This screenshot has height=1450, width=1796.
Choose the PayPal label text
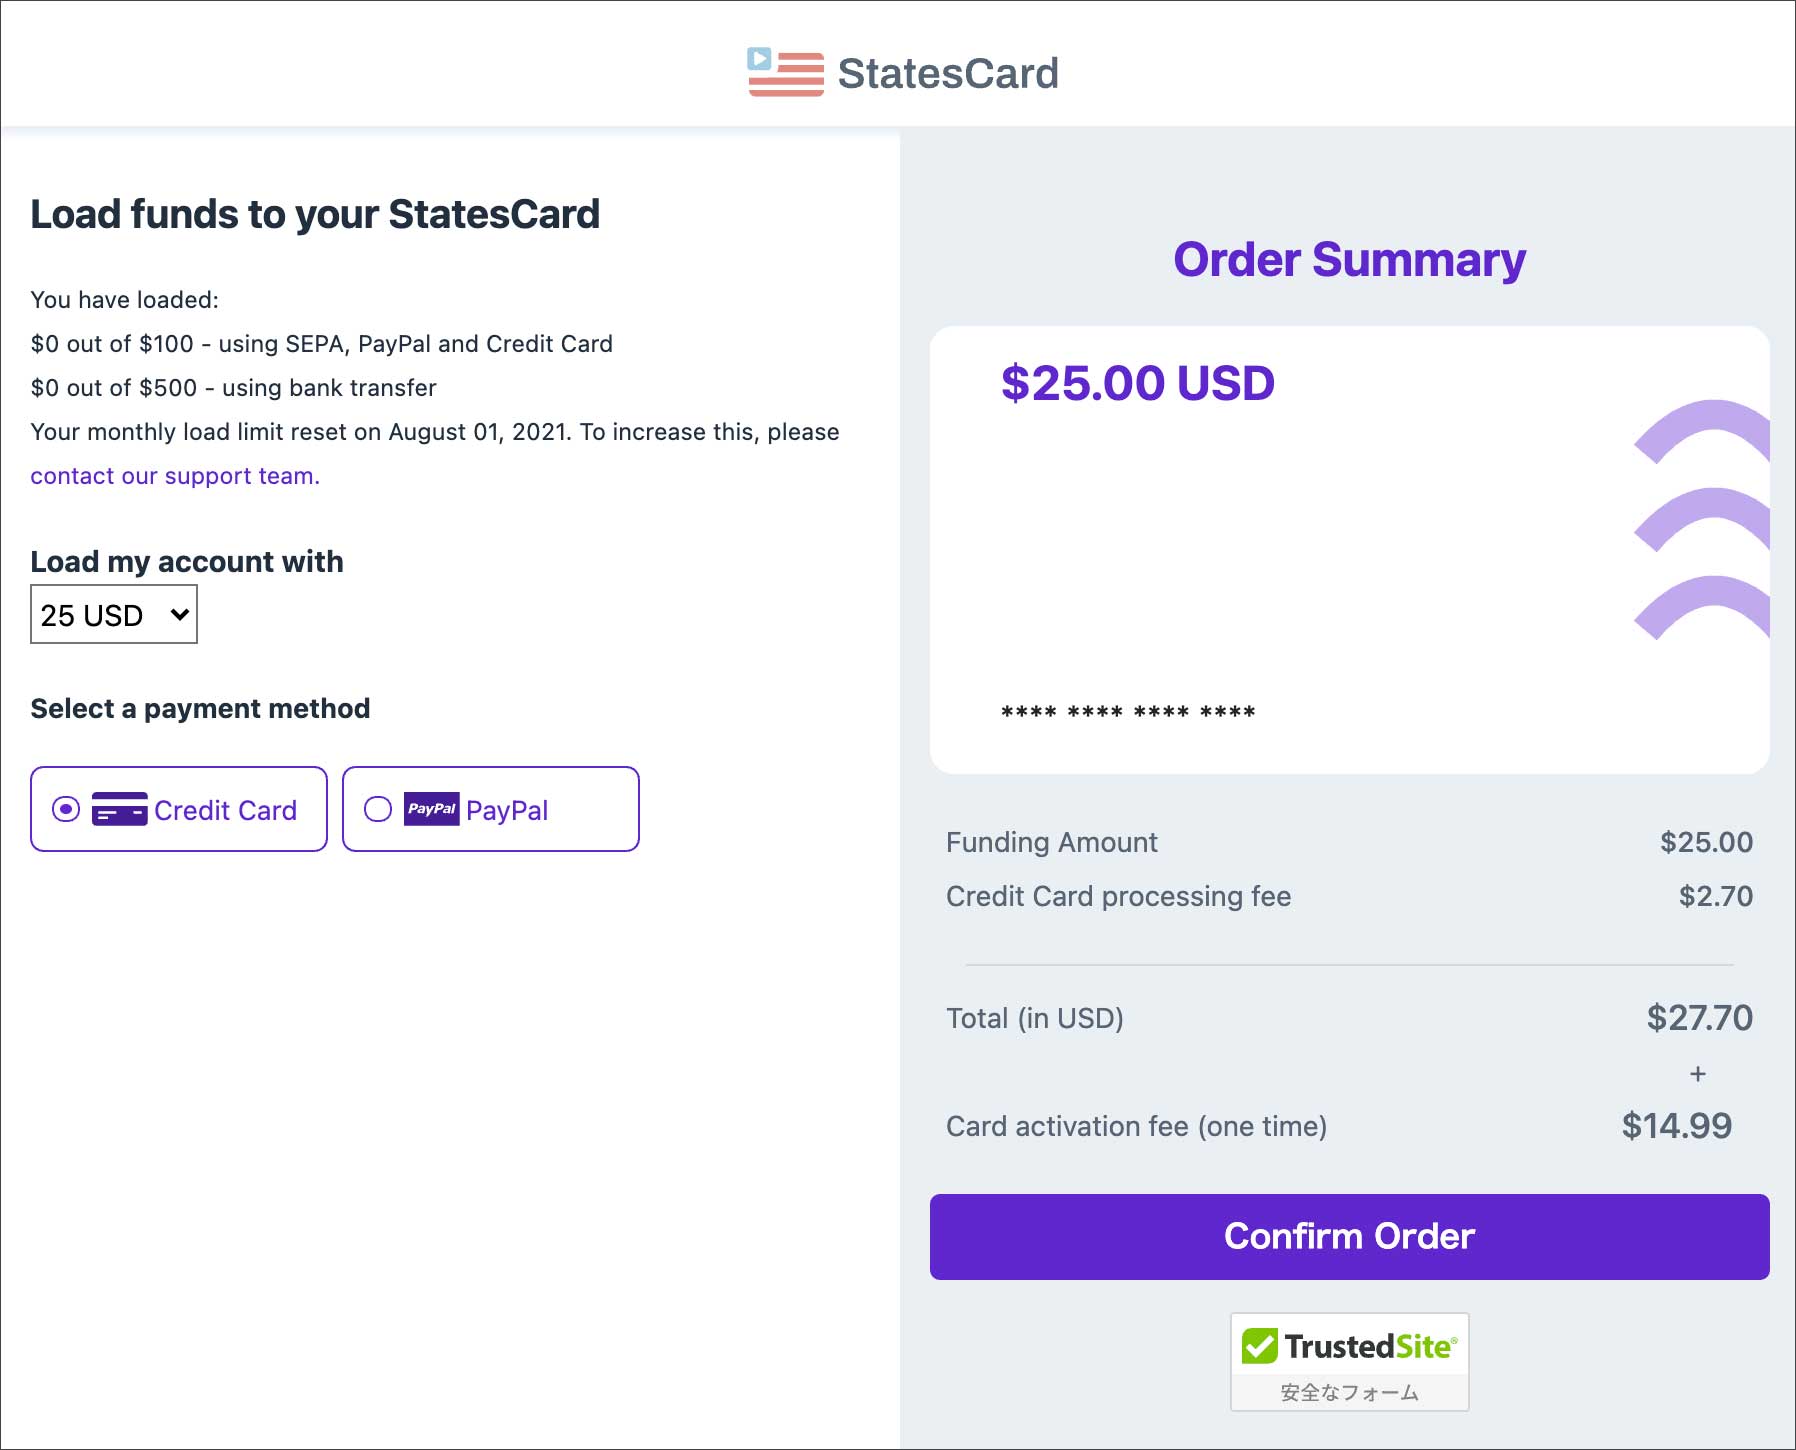pos(507,810)
